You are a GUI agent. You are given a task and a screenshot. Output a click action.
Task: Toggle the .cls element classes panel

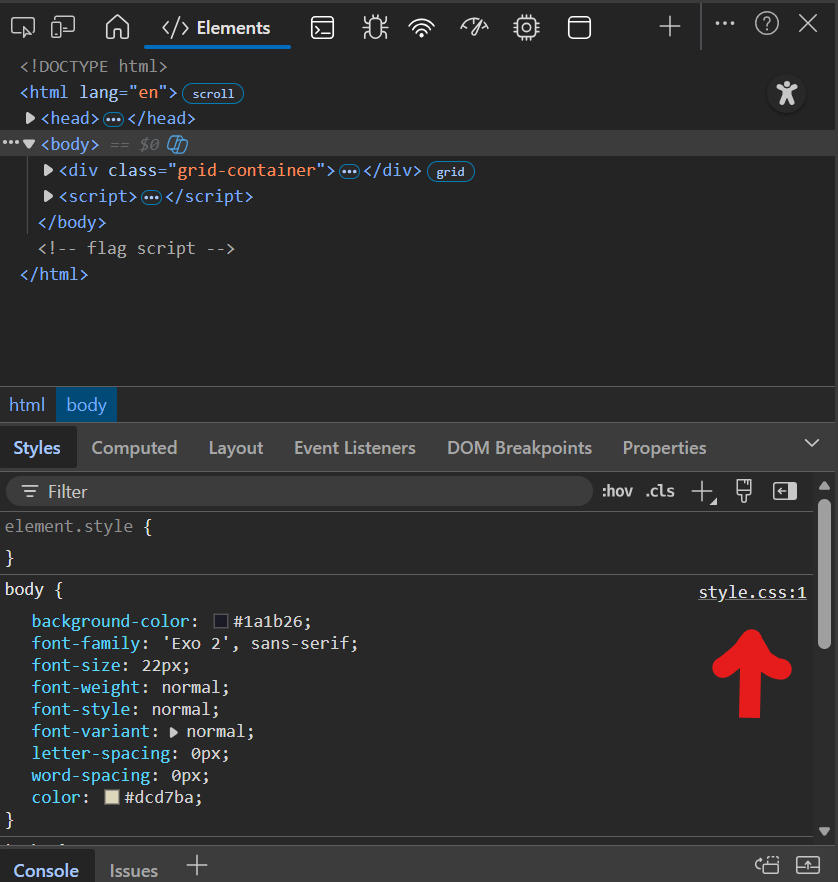pos(660,491)
